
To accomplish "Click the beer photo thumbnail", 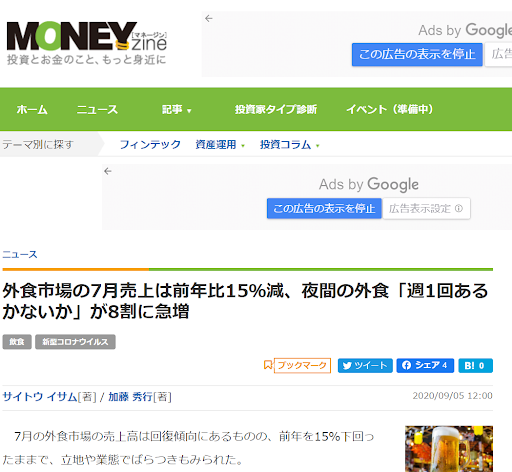I will click(x=449, y=449).
